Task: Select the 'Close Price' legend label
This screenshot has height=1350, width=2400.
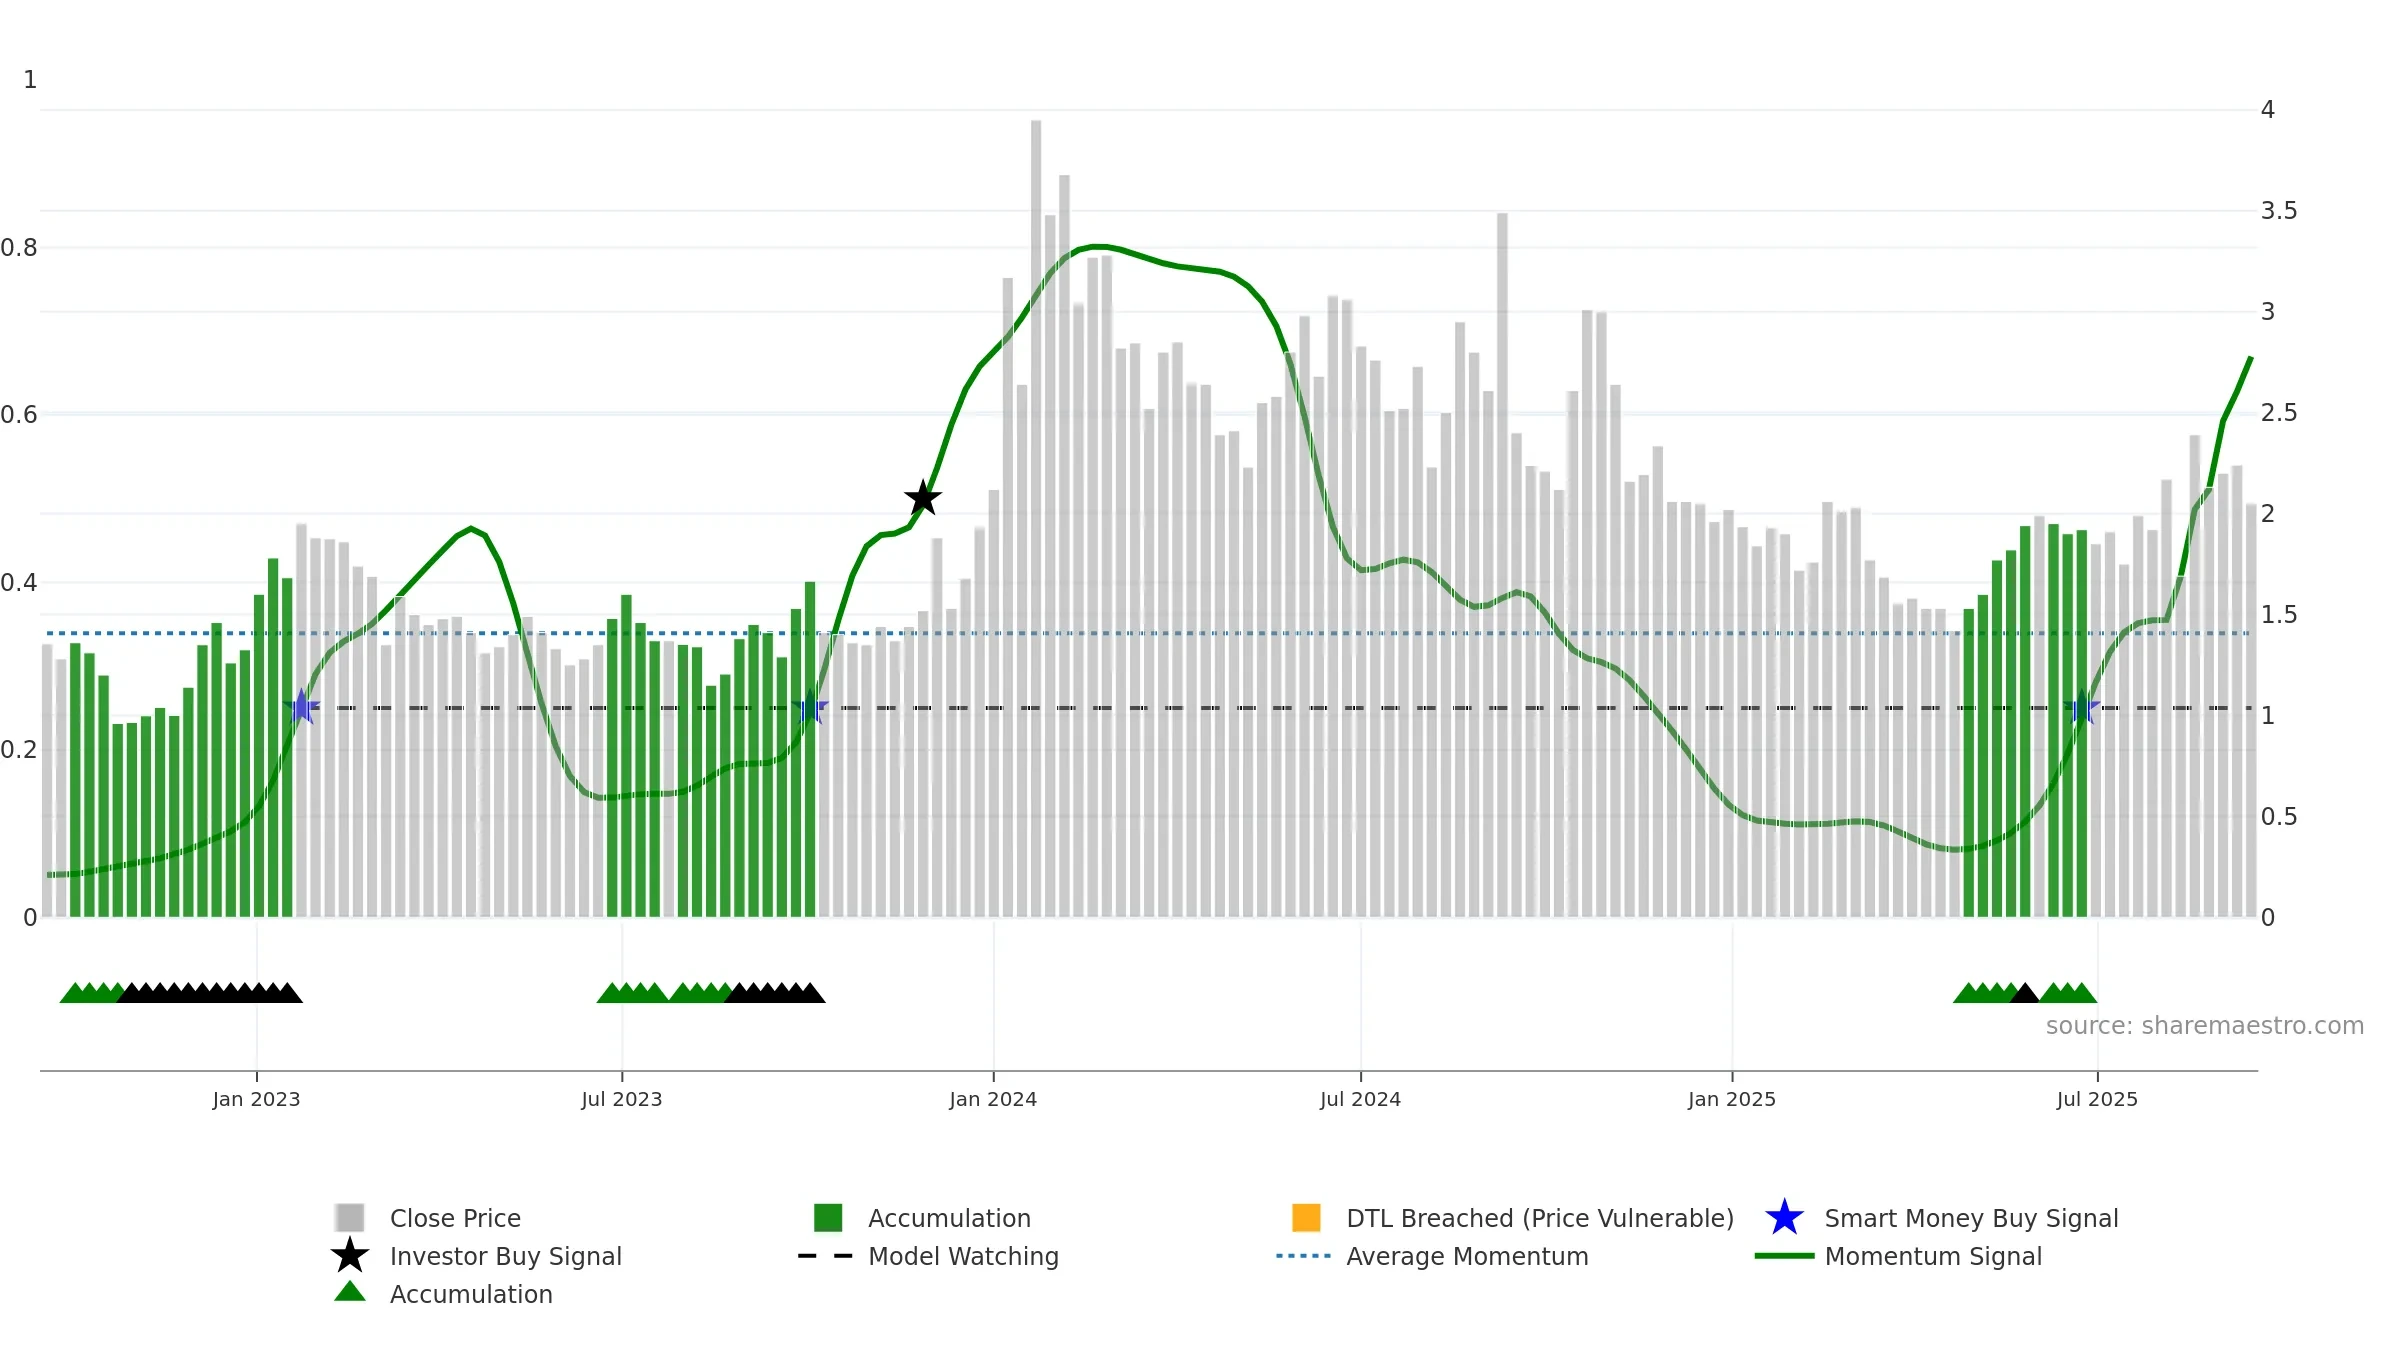Action: coord(455,1218)
